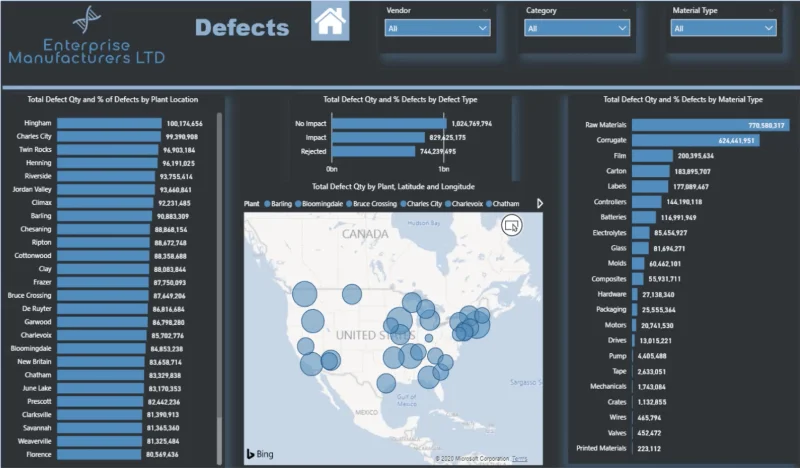The image size is (800, 468).
Task: Select Bloomingdale in Plant legend
Action: [x=319, y=204]
